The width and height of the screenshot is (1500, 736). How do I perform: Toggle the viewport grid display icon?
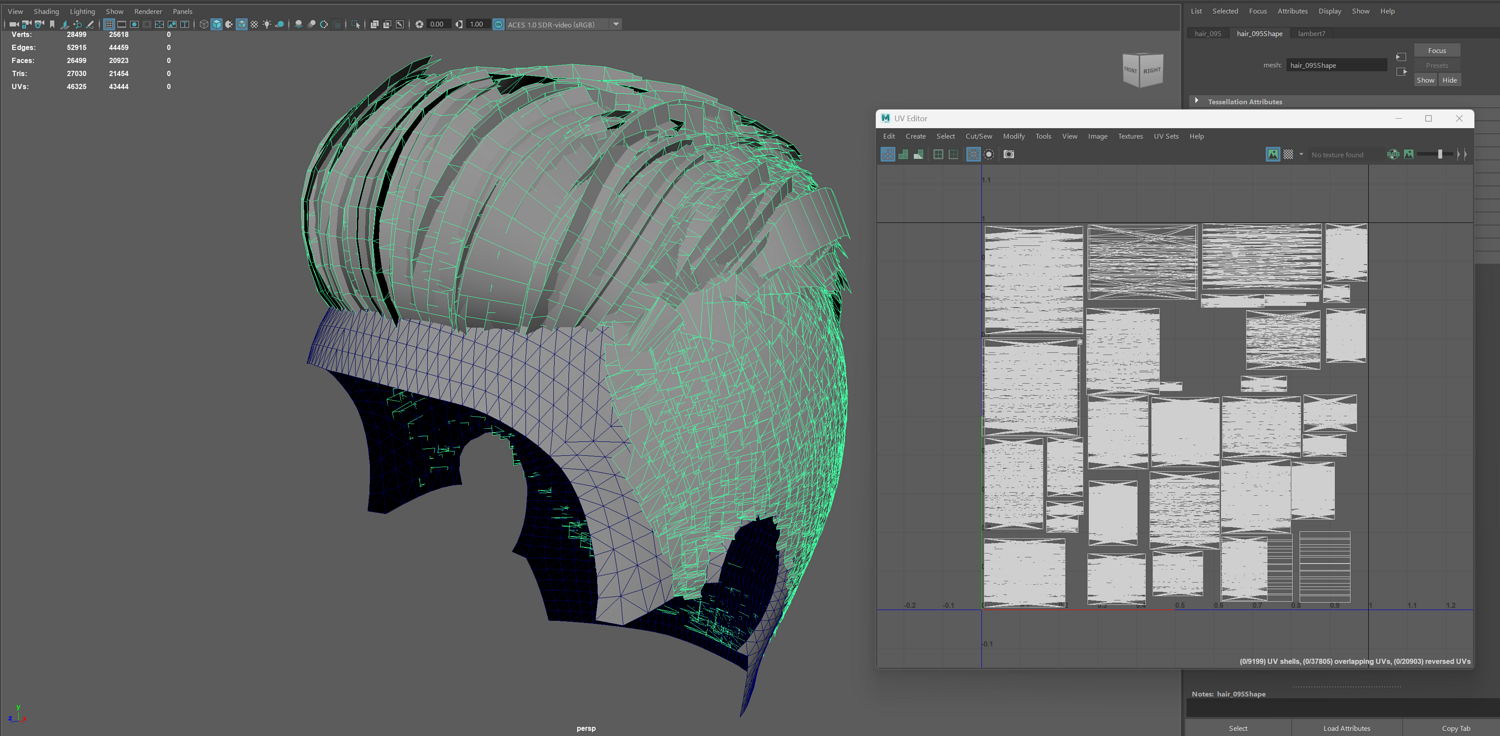coord(109,24)
